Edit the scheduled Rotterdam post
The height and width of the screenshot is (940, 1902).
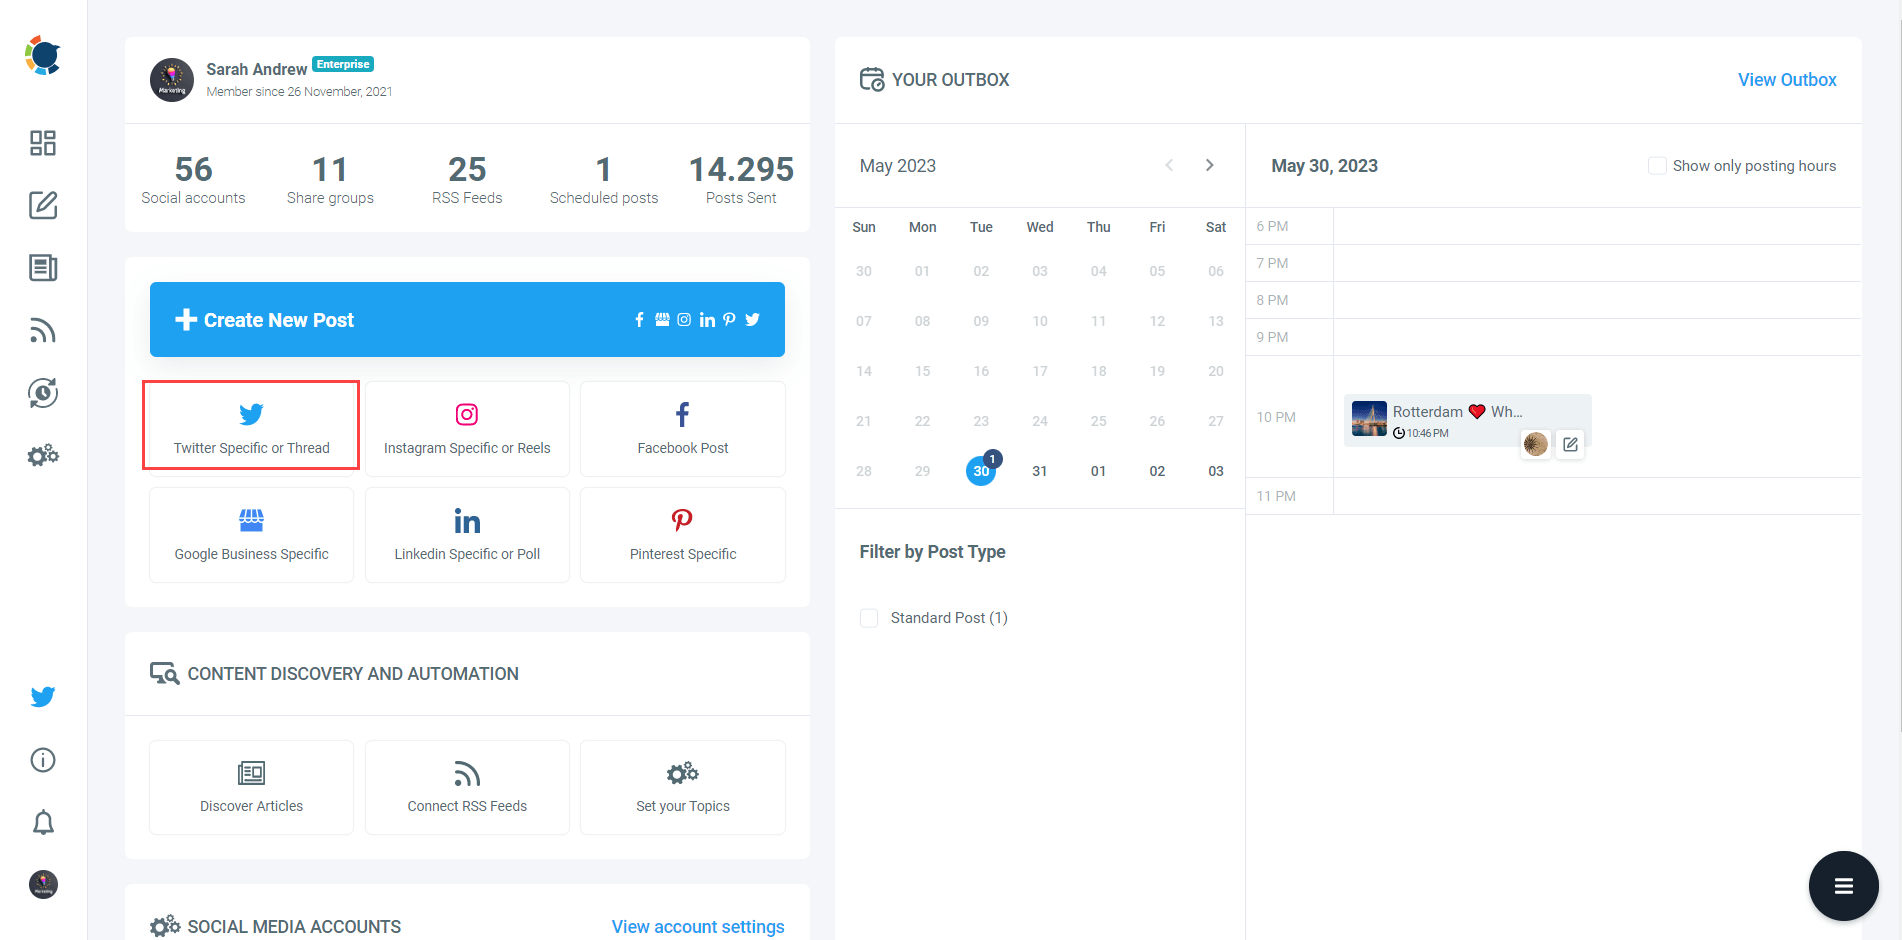click(x=1570, y=444)
